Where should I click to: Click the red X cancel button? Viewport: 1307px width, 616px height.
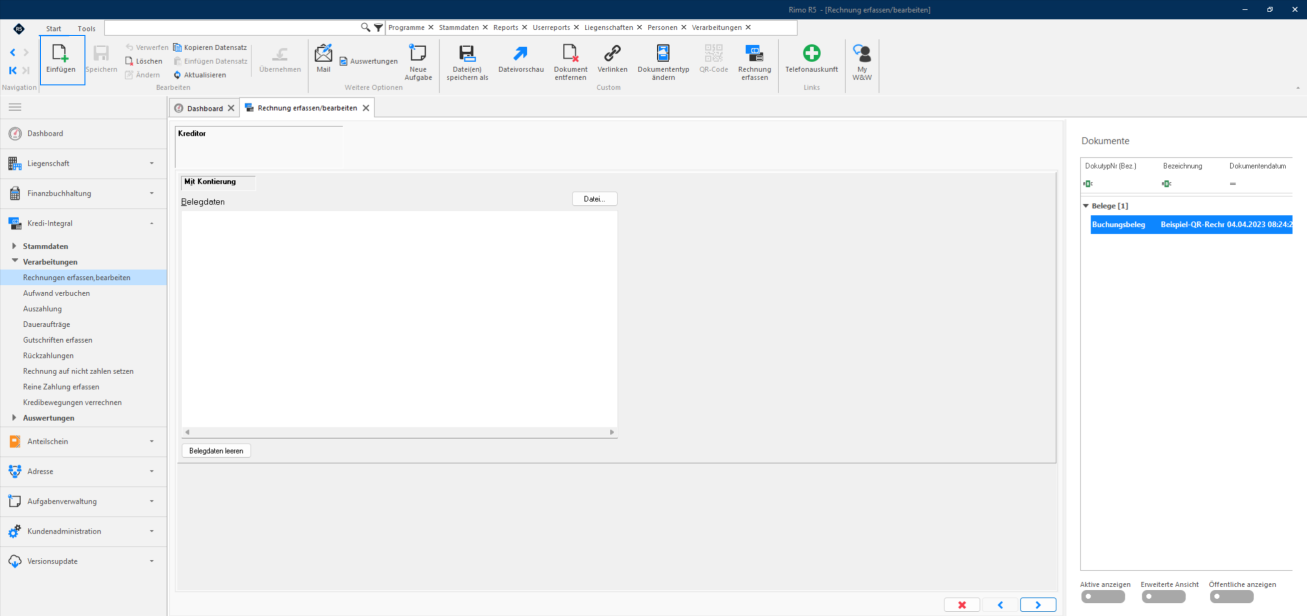point(962,605)
